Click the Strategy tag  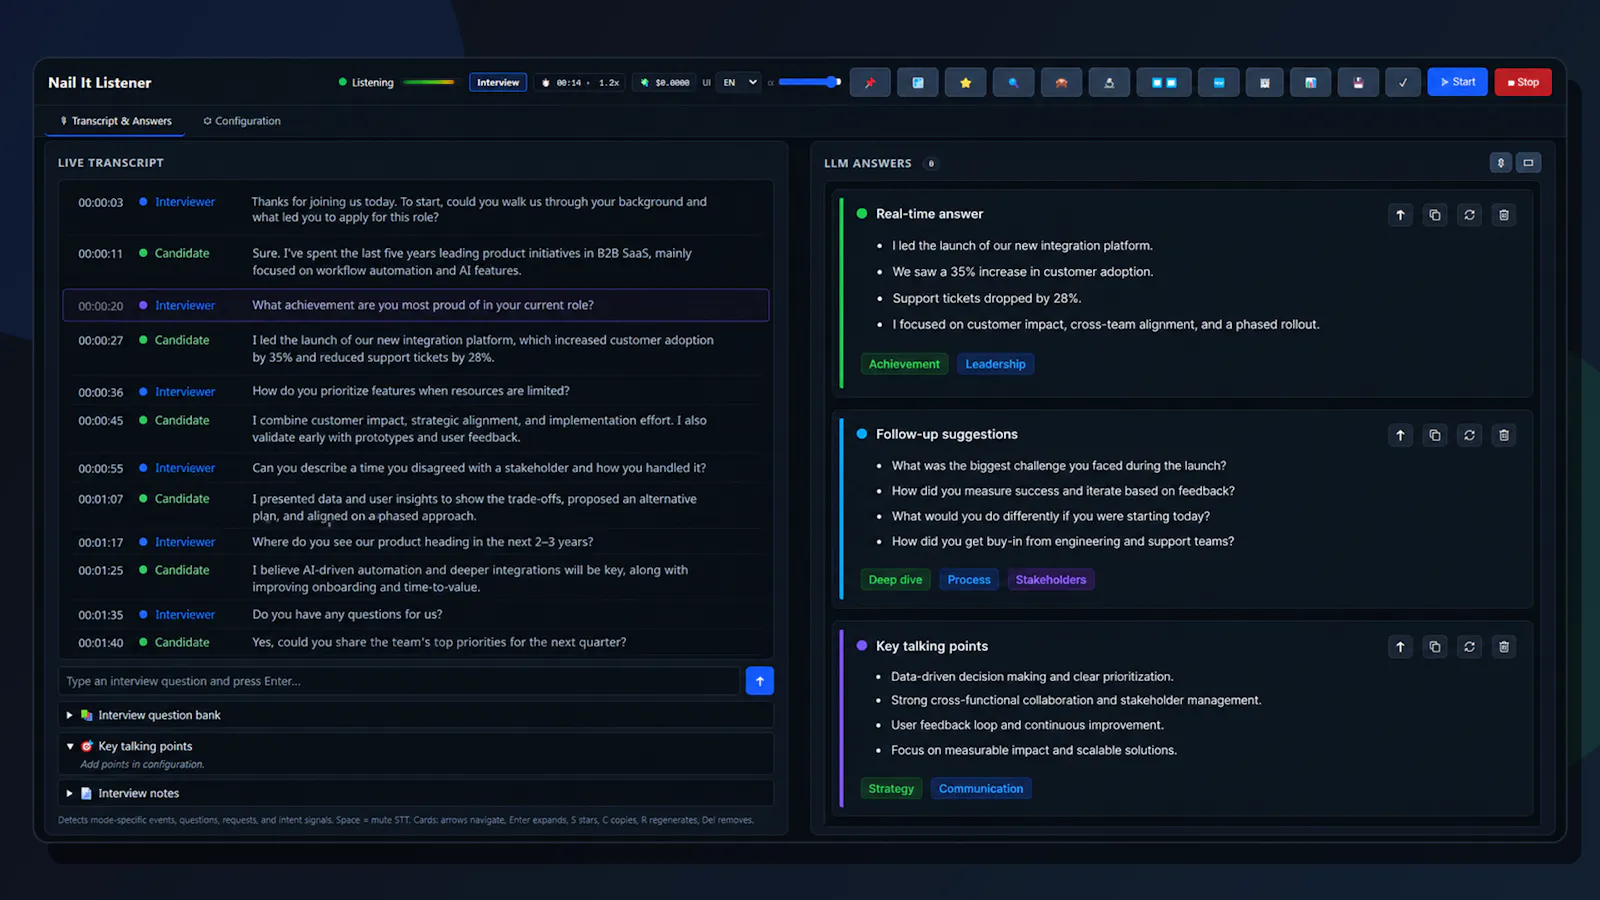891,789
